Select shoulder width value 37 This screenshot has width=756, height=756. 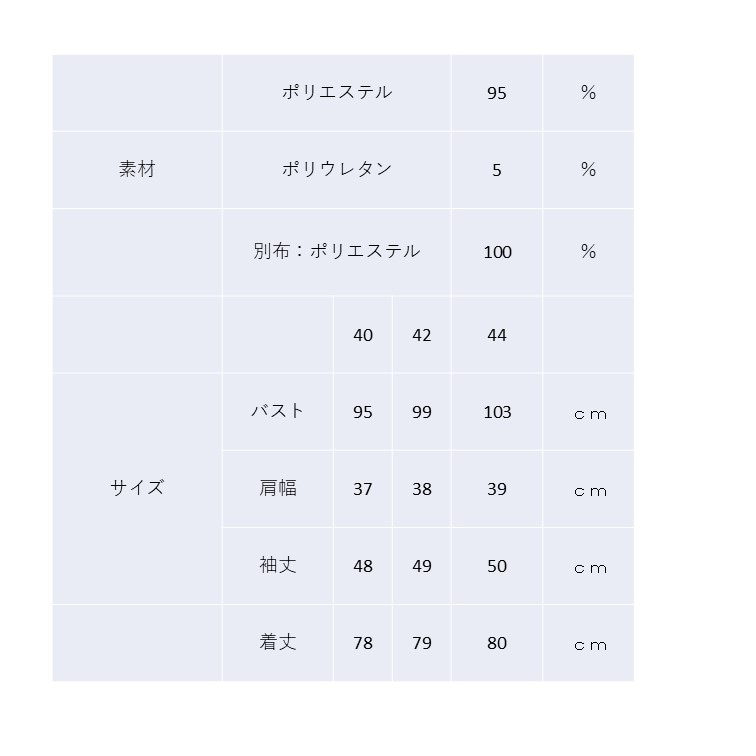[363, 488]
